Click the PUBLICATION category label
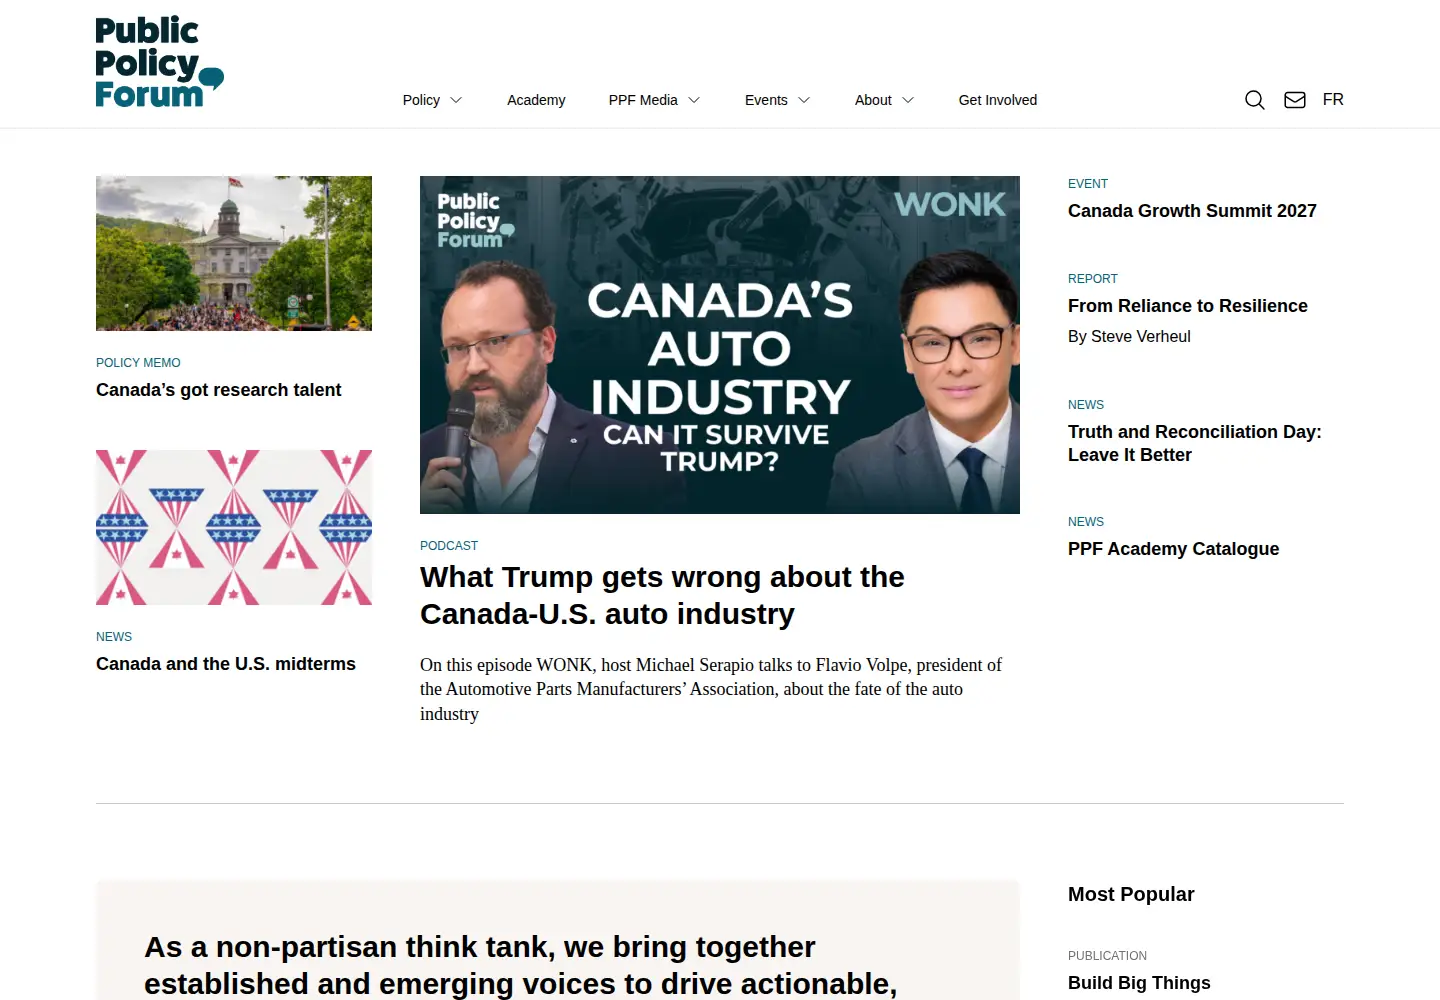Image resolution: width=1440 pixels, height=1000 pixels. [1107, 956]
